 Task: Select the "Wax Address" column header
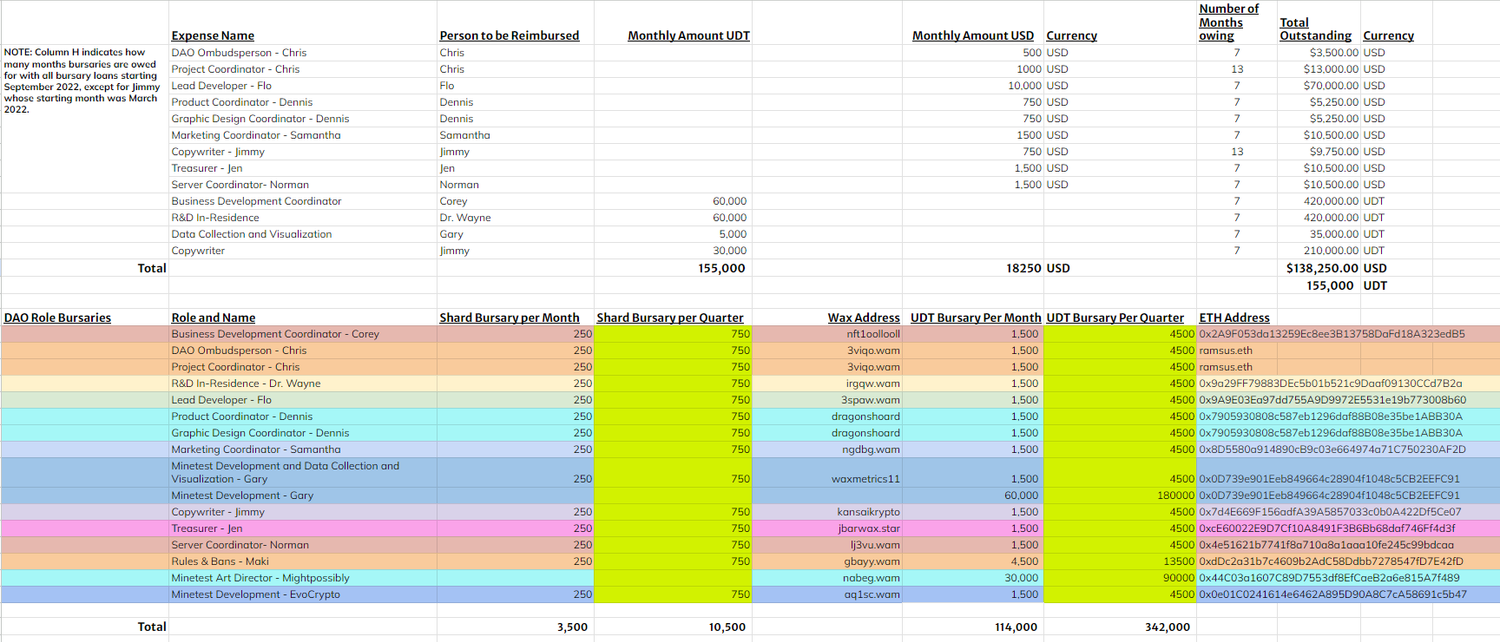(x=863, y=318)
